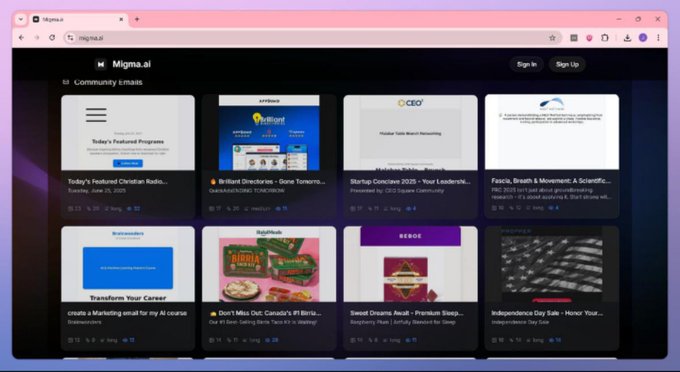Click the browser forward arrow
Viewport: 680px width, 372px height.
pyautogui.click(x=36, y=38)
